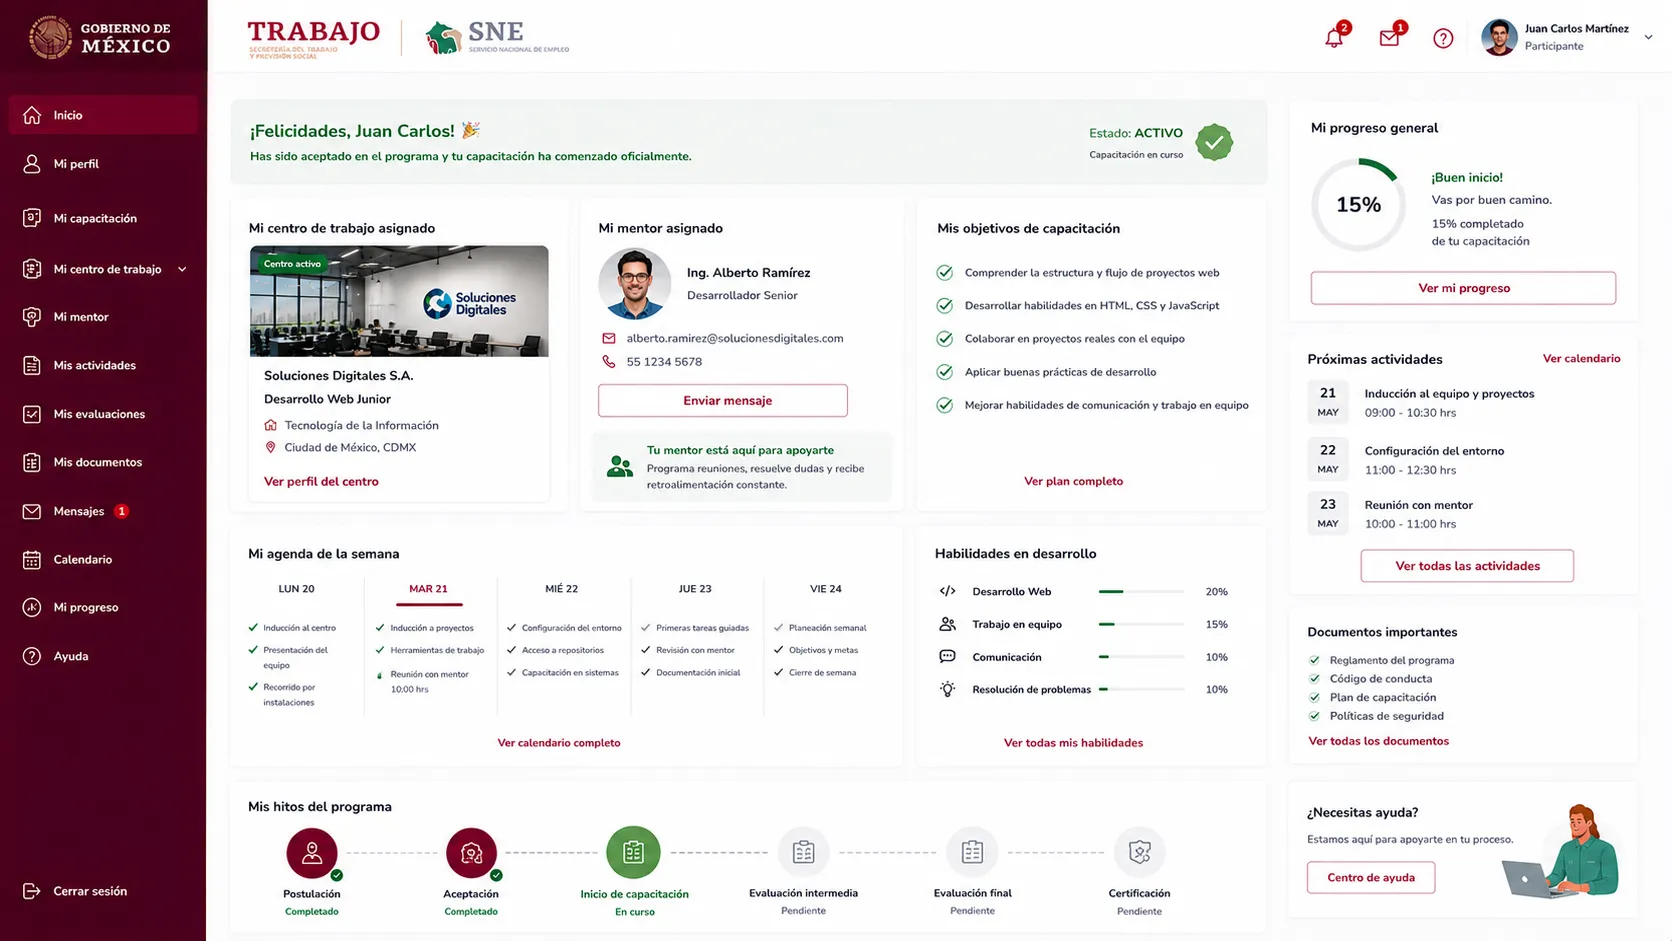Click the Evaluación intermedia milestone icon

803,852
